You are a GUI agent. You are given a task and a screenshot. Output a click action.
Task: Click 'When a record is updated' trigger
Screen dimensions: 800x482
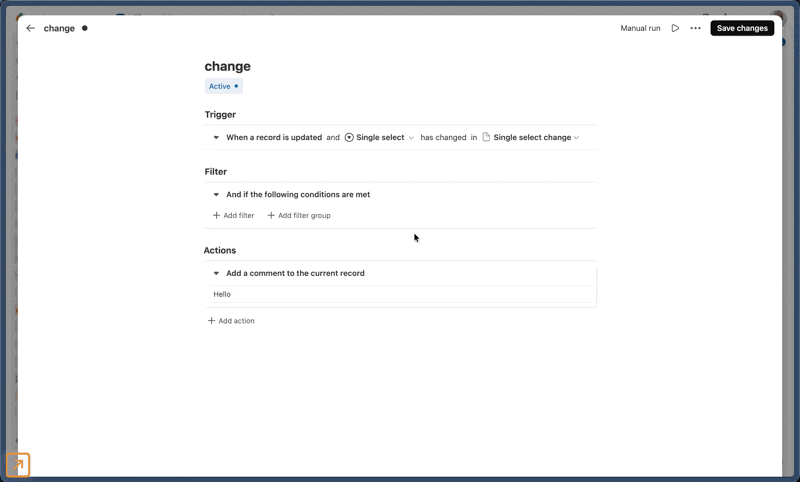point(273,137)
